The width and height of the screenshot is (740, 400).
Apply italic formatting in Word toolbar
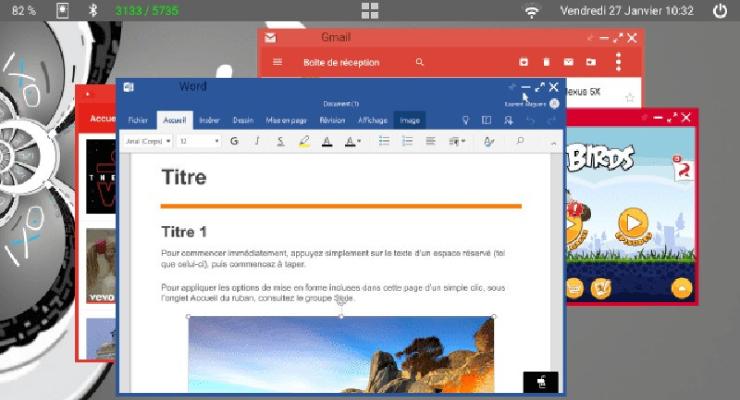257,141
